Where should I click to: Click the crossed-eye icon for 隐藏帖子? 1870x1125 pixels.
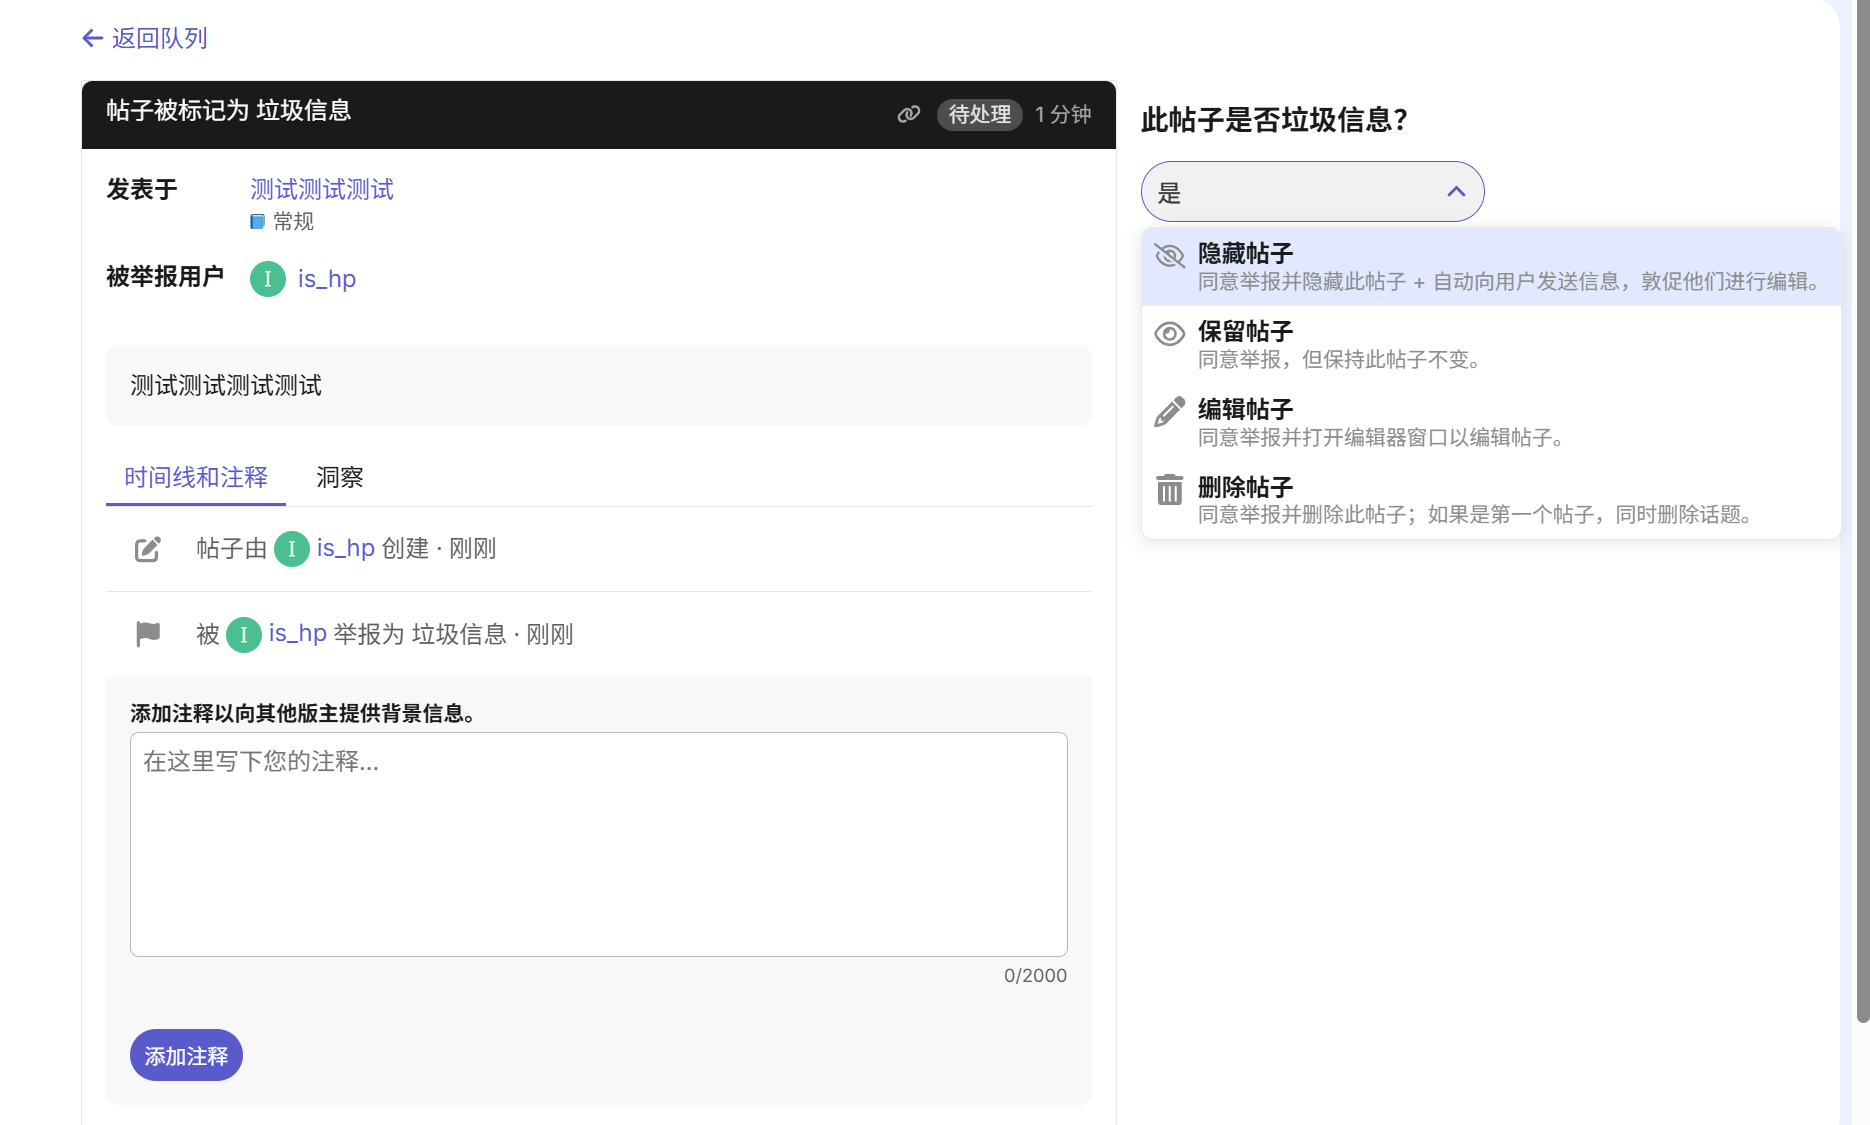(x=1169, y=256)
